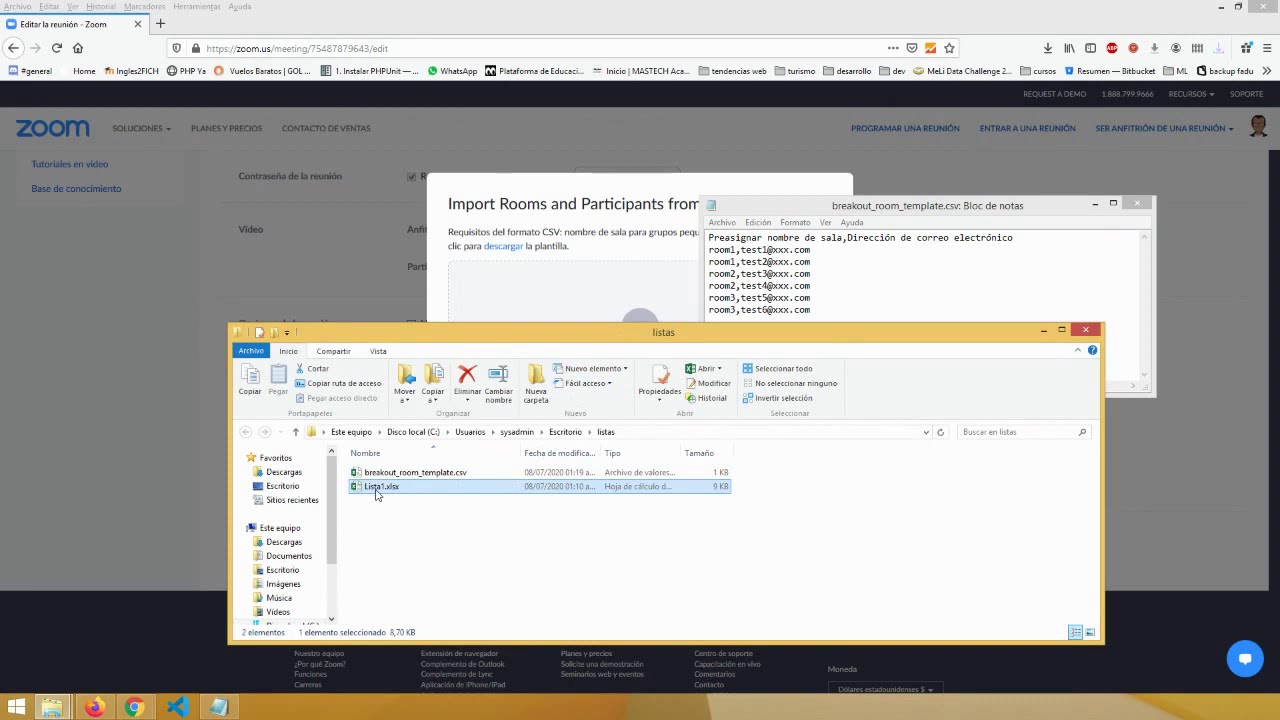Open Firefox downloads arrow in toolbar
Screen dimensions: 1280x720
click(1047, 48)
